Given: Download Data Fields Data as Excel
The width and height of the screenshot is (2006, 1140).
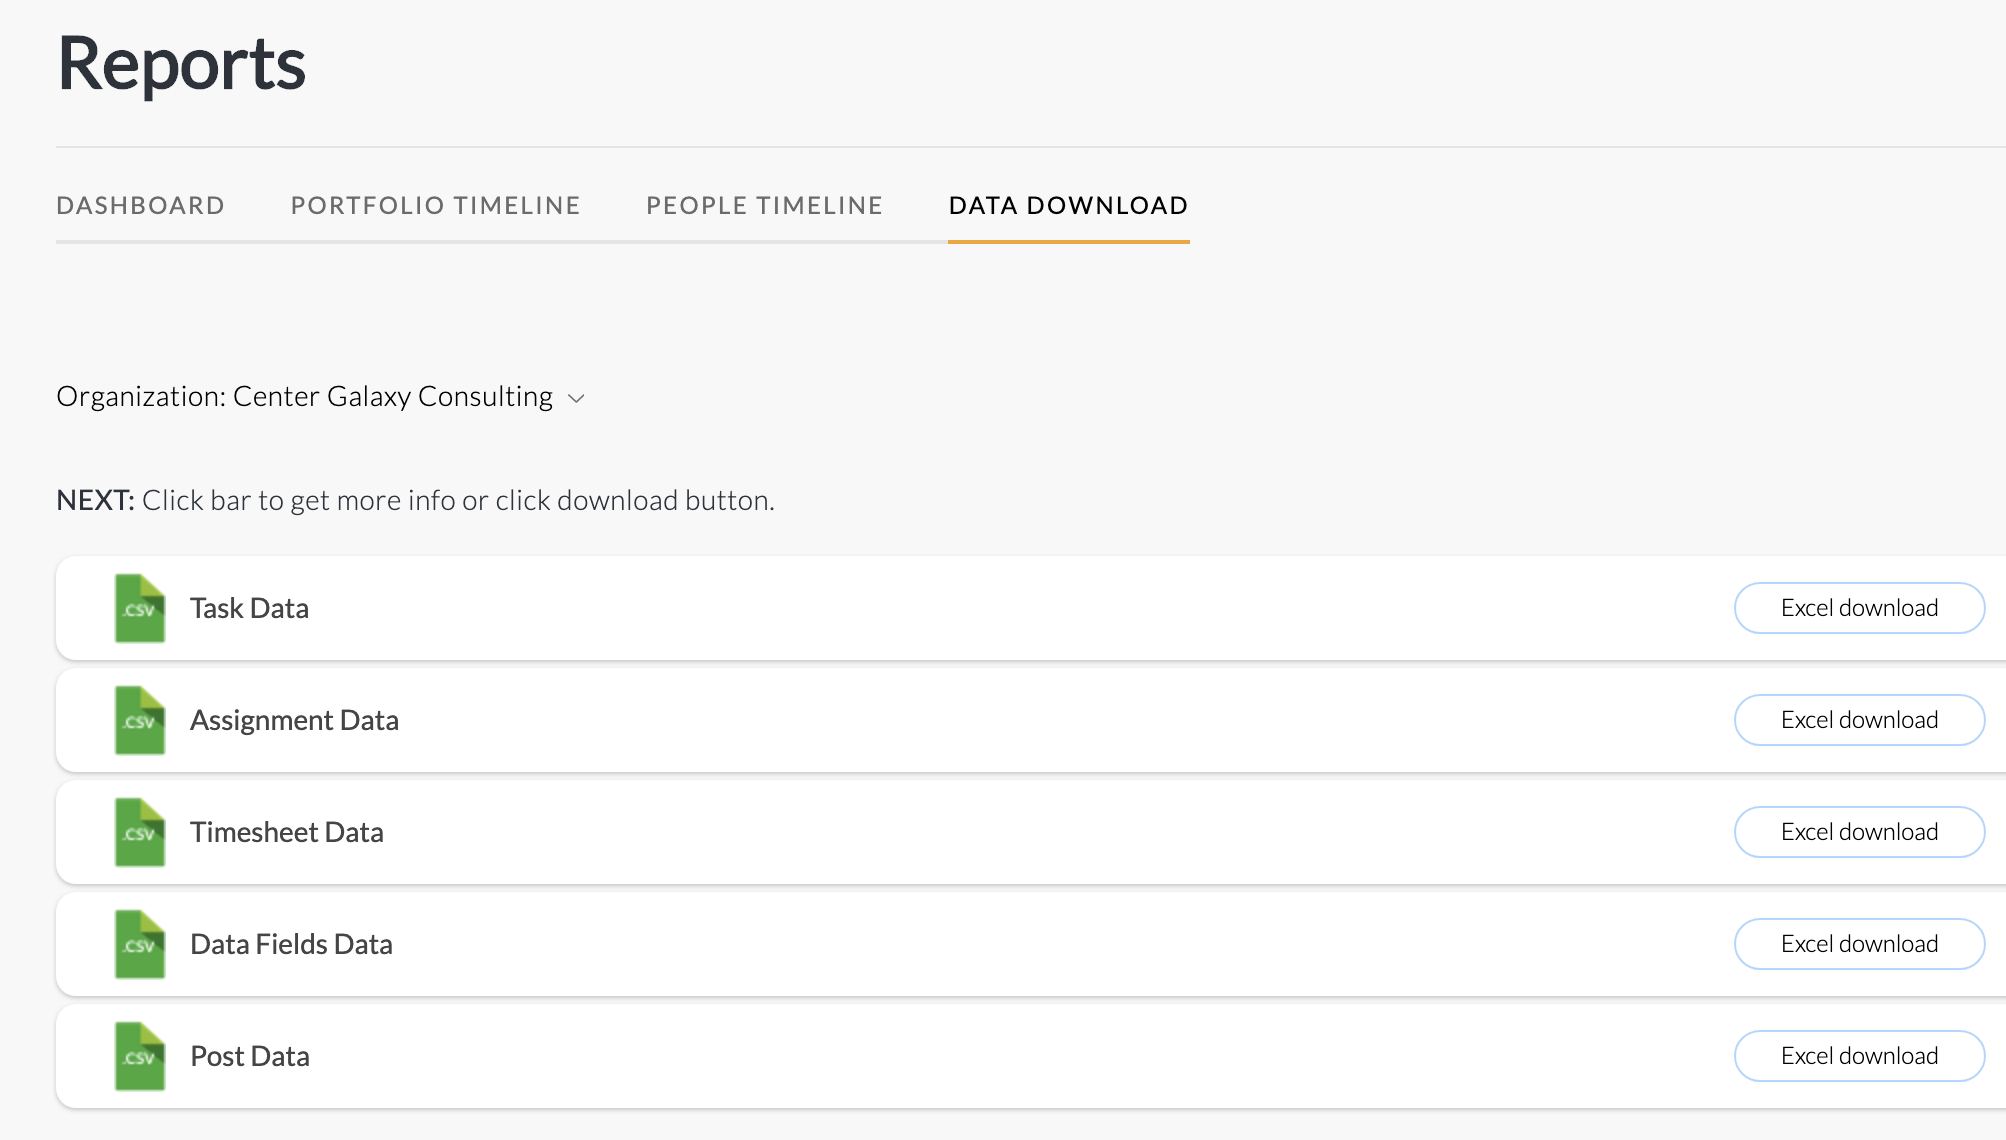Looking at the screenshot, I should pyautogui.click(x=1859, y=944).
